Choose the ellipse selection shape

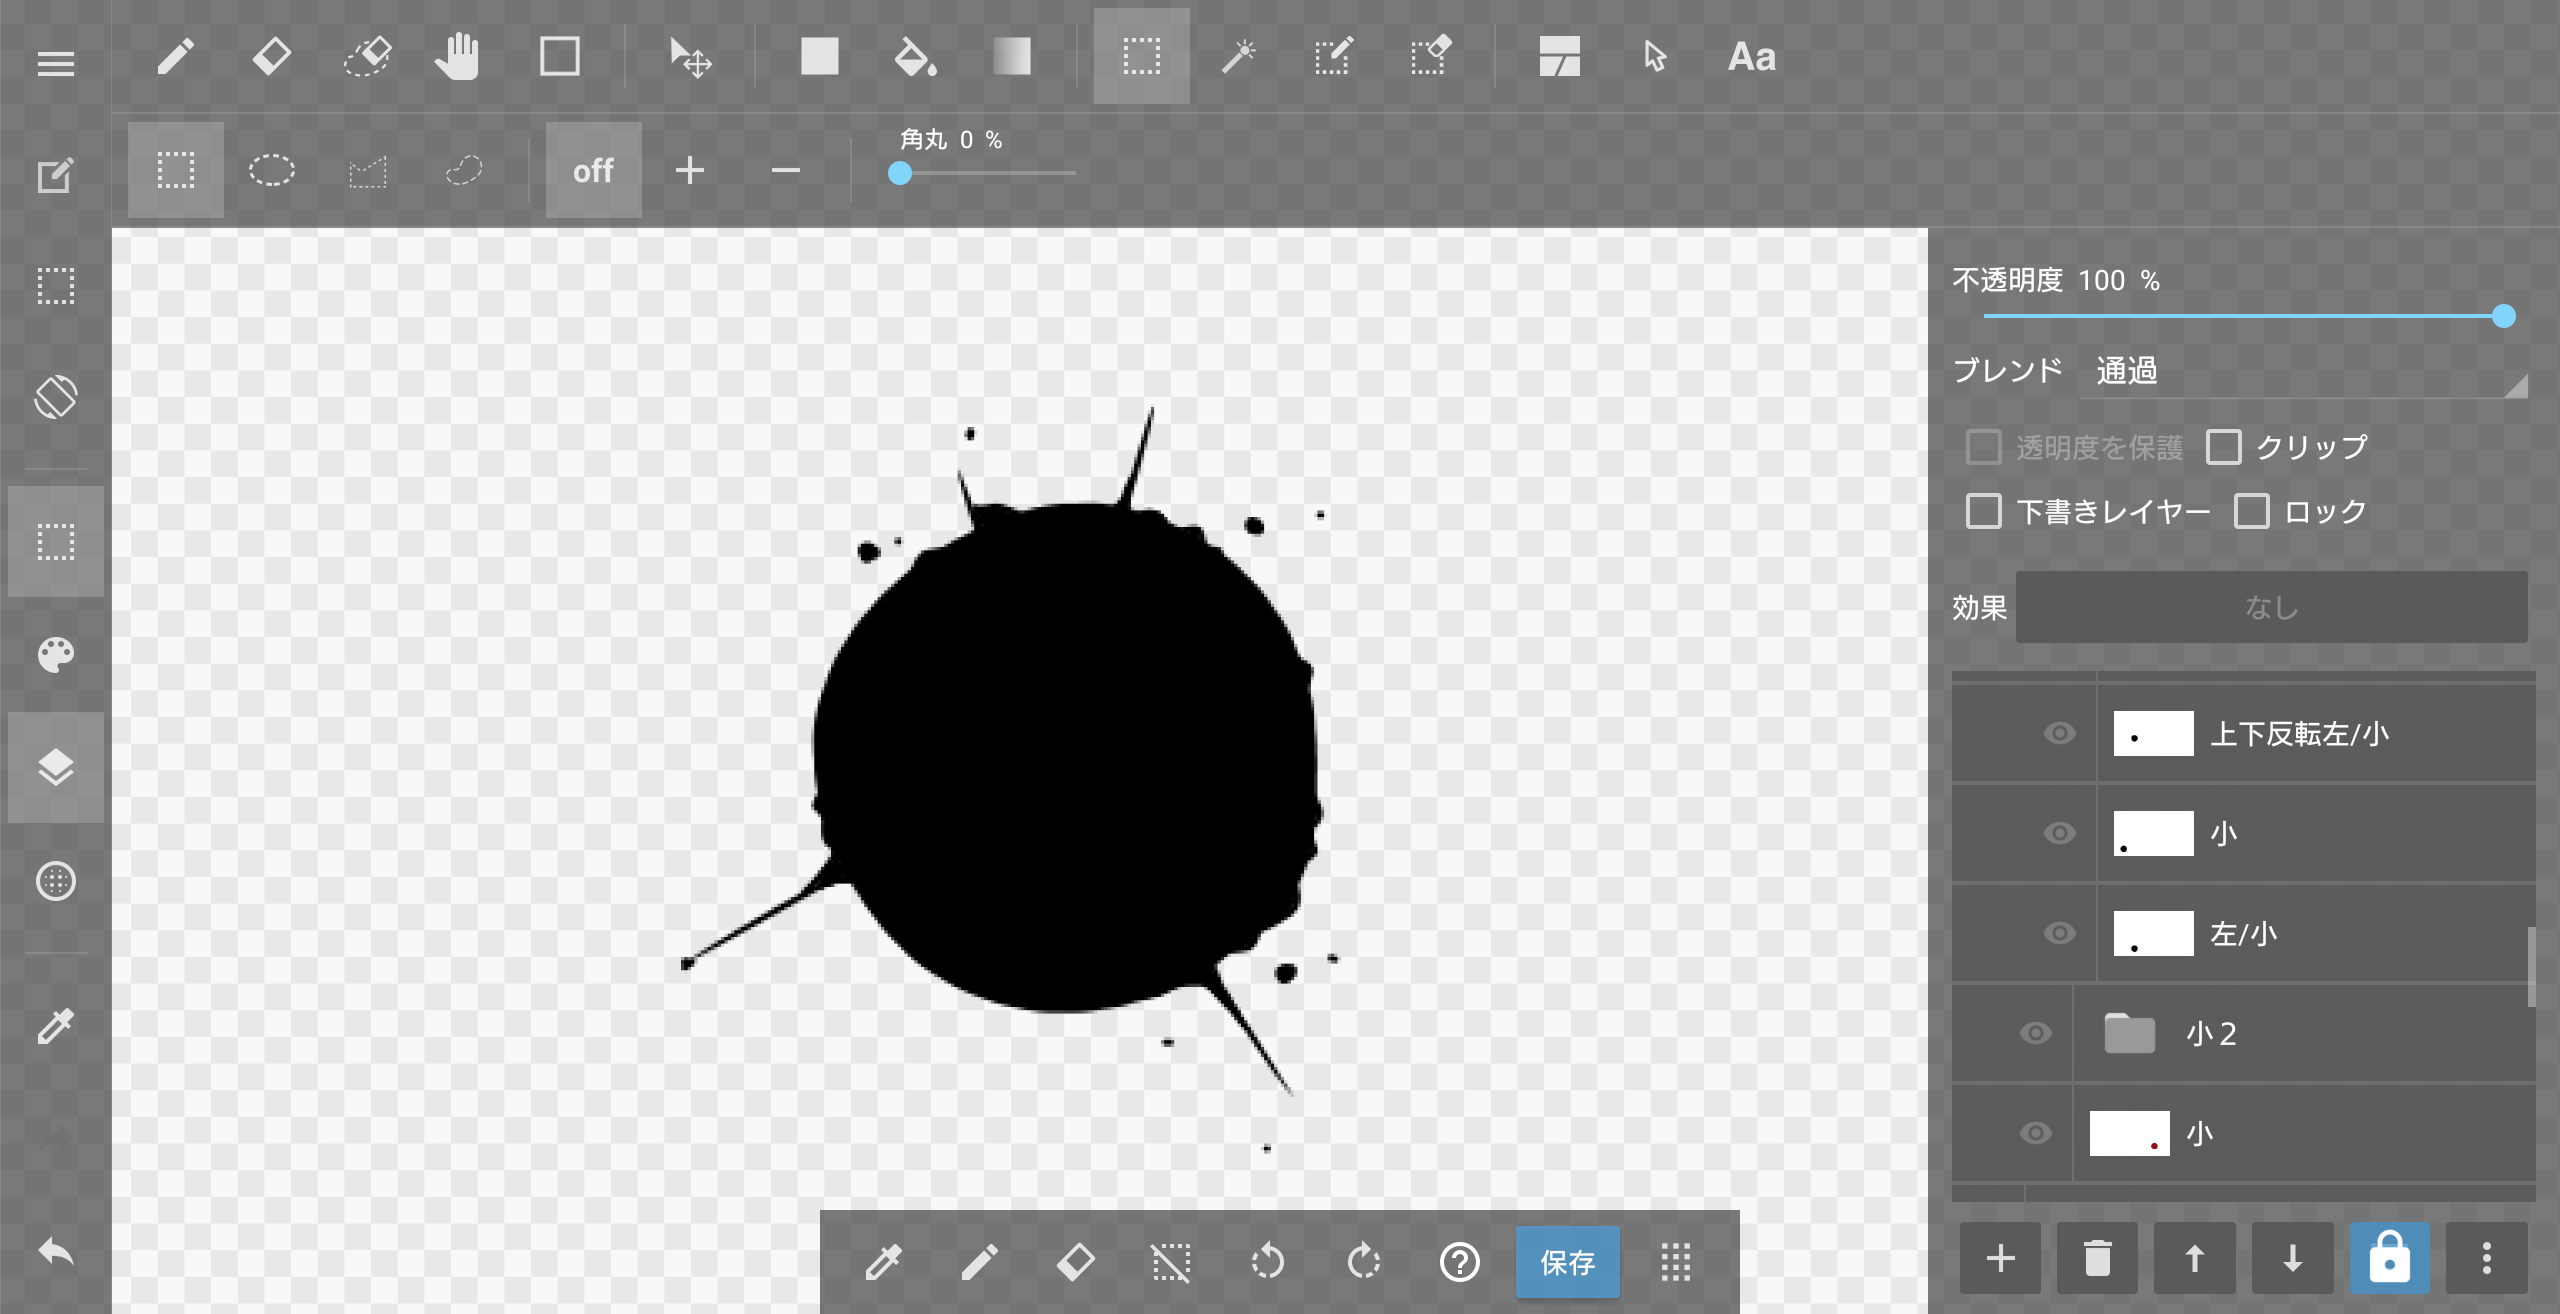click(271, 171)
